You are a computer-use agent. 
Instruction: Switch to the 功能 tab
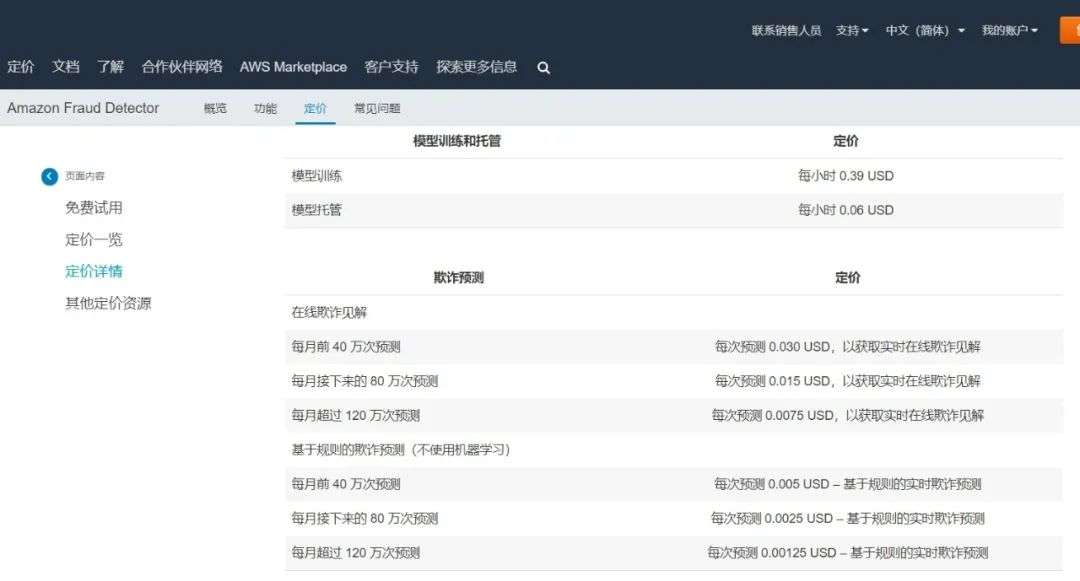pyautogui.click(x=265, y=108)
